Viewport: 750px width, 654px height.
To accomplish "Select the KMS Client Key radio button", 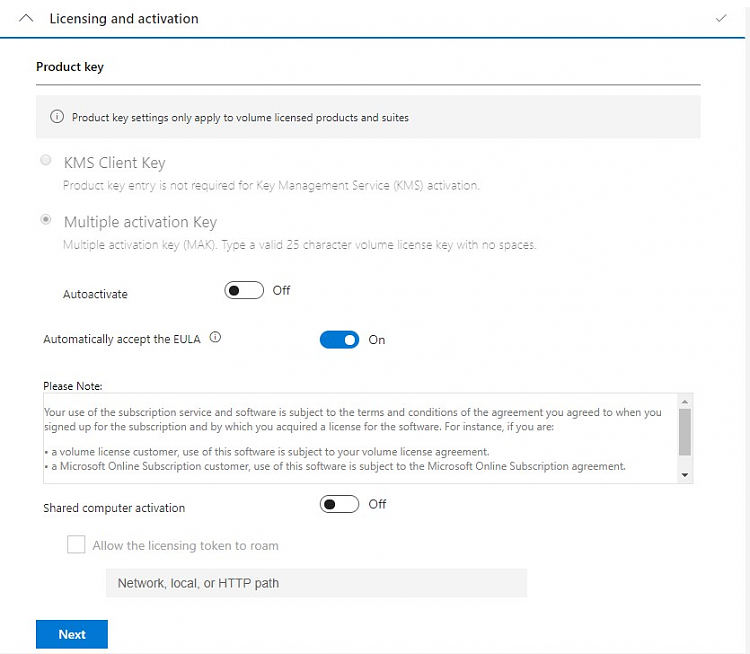I will pyautogui.click(x=46, y=160).
